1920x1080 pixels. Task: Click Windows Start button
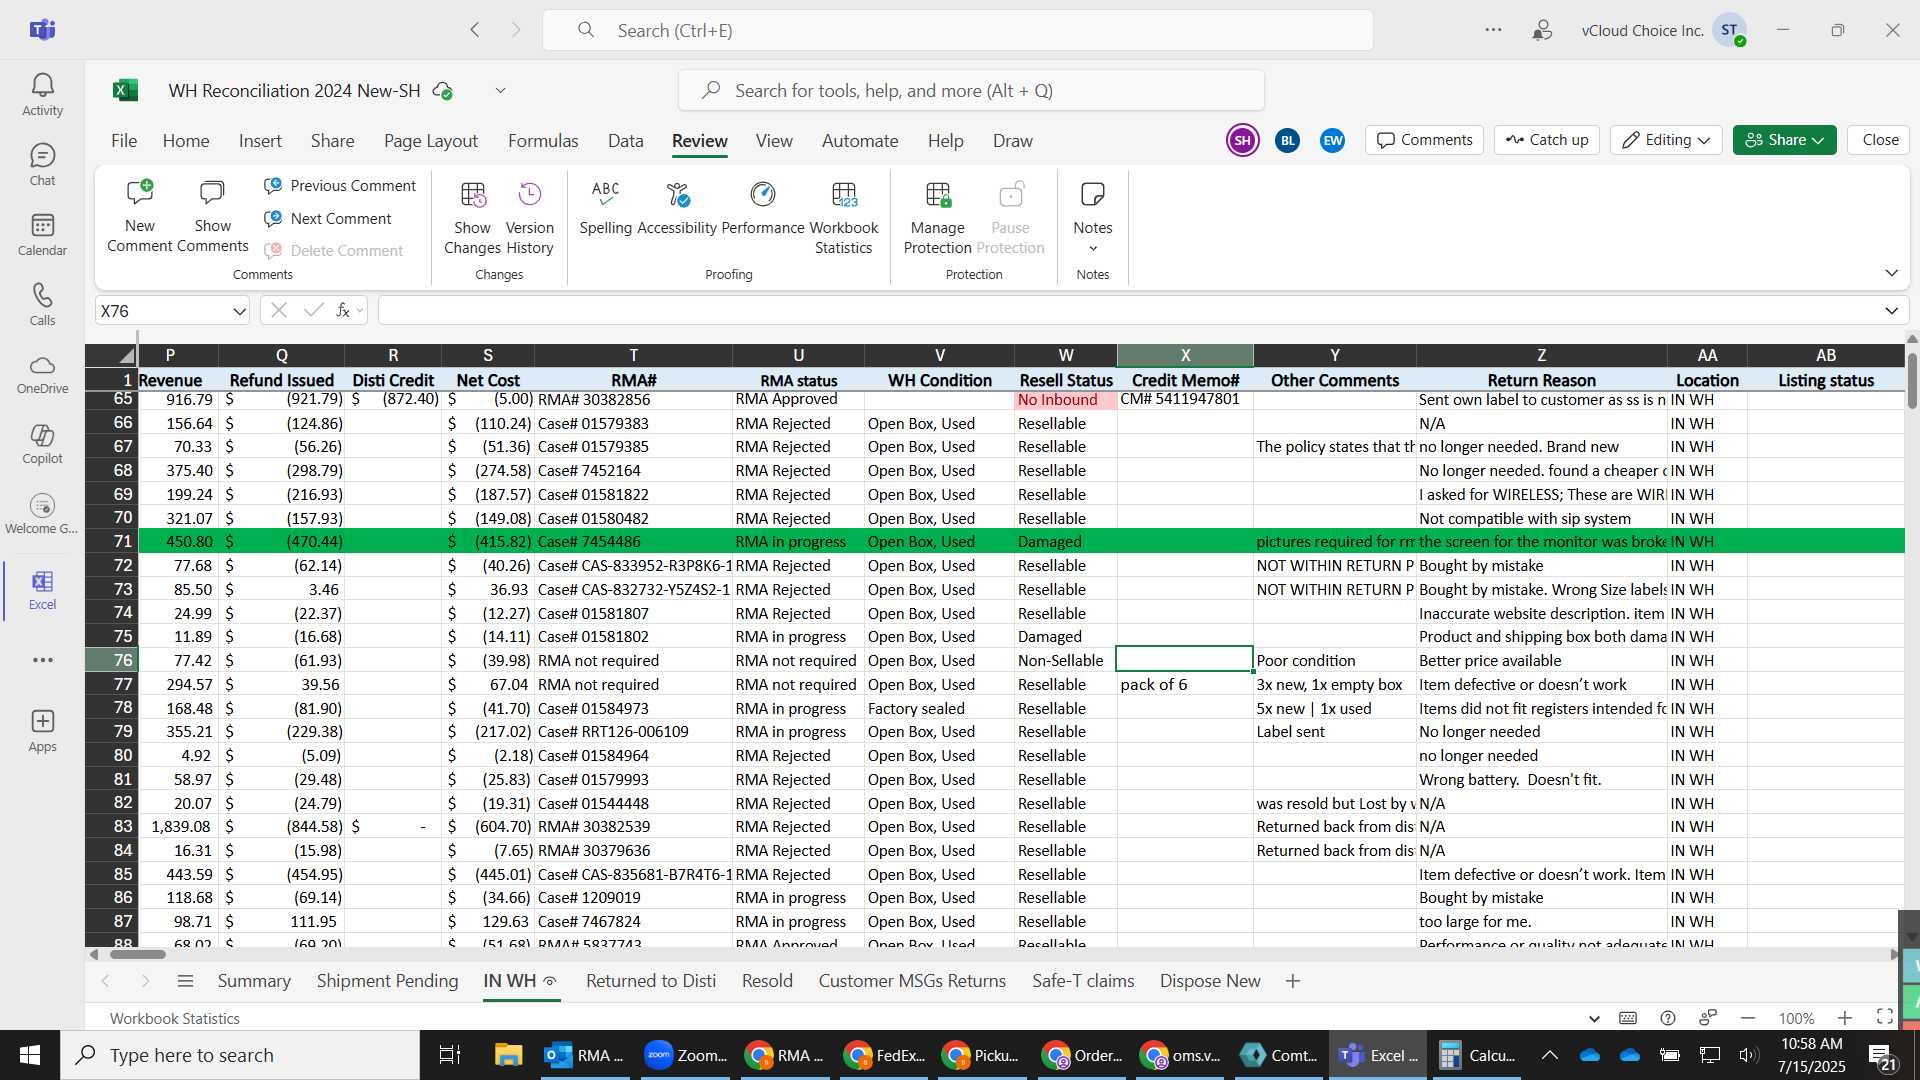coord(30,1055)
